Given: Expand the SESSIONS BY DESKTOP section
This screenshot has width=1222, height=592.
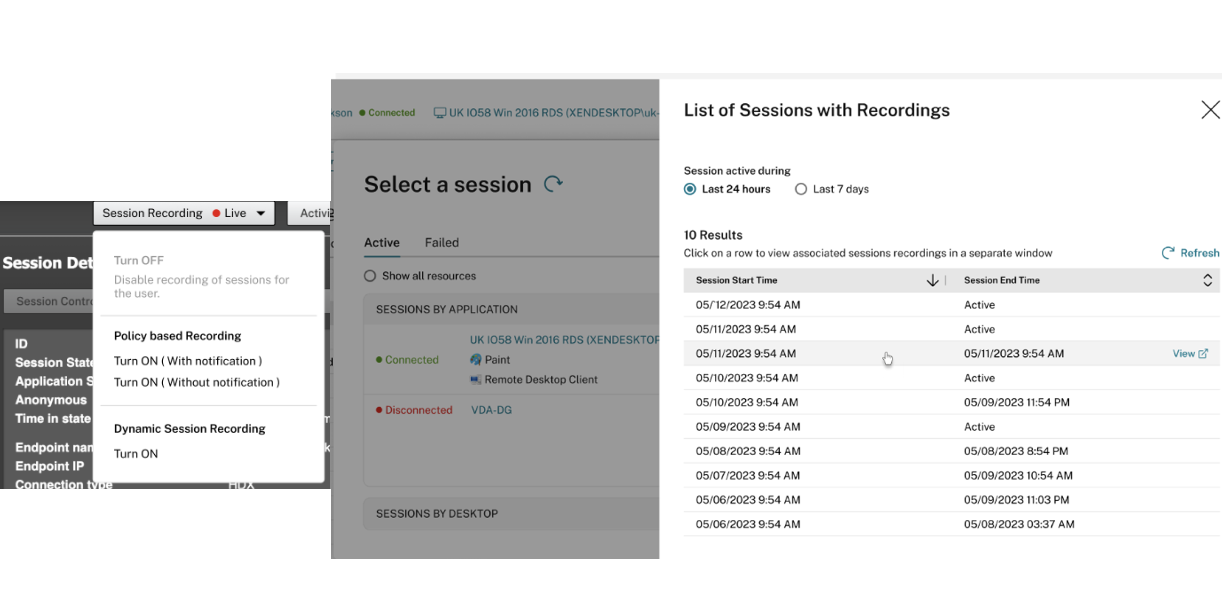Looking at the screenshot, I should click(437, 514).
